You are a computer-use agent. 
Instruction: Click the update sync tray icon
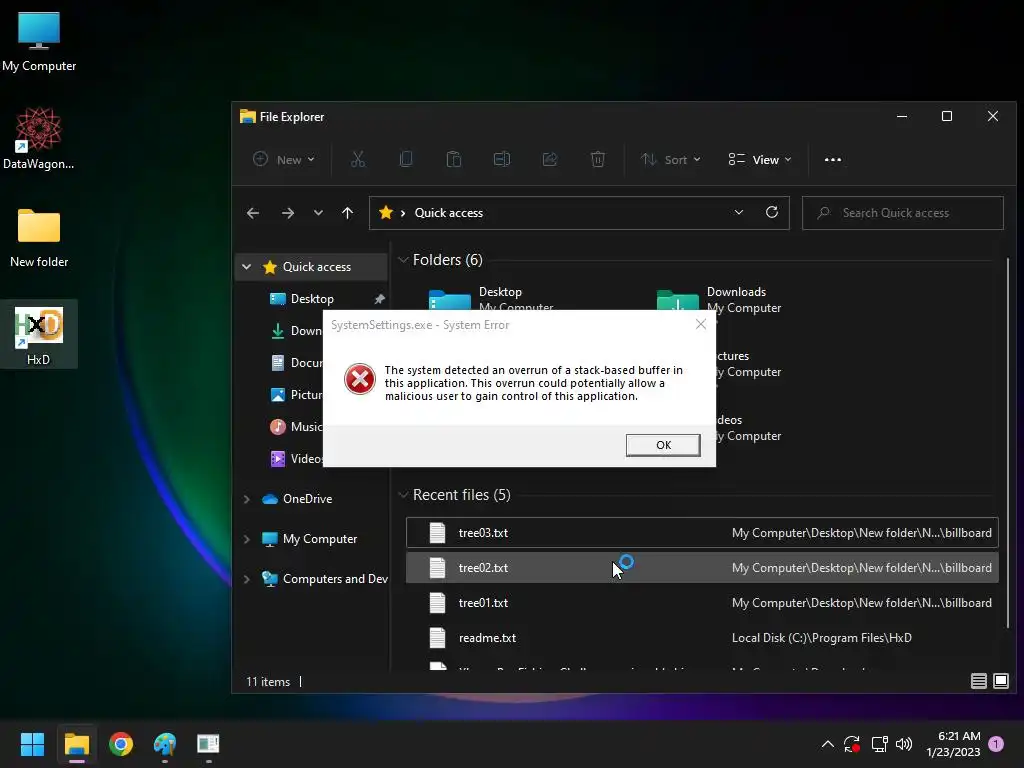pyautogui.click(x=852, y=744)
